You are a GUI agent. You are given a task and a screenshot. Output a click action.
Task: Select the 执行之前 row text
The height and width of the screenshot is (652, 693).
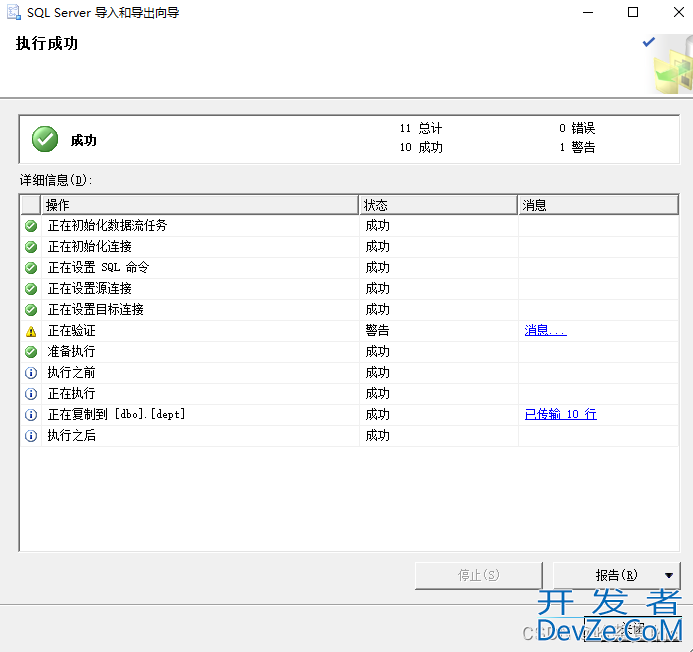coord(72,372)
